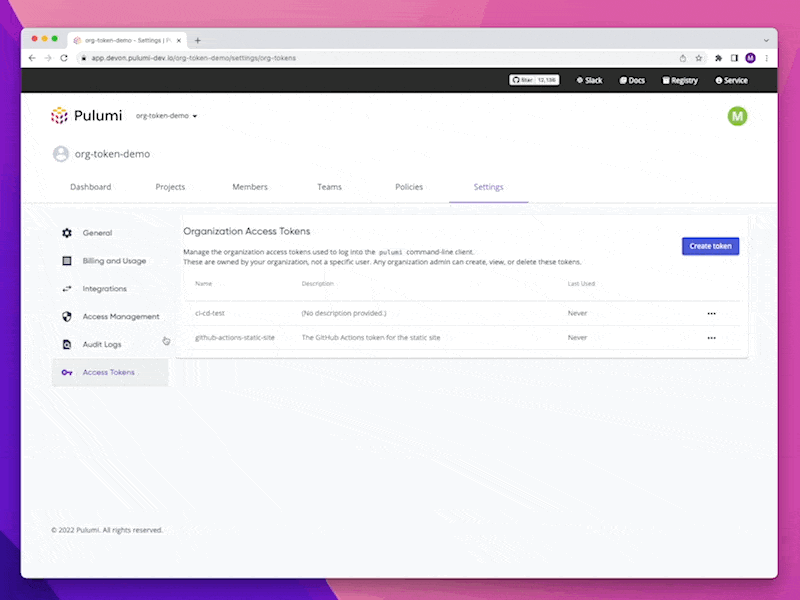Image resolution: width=800 pixels, height=600 pixels.
Task: Open a new browser tab
Action: [197, 40]
